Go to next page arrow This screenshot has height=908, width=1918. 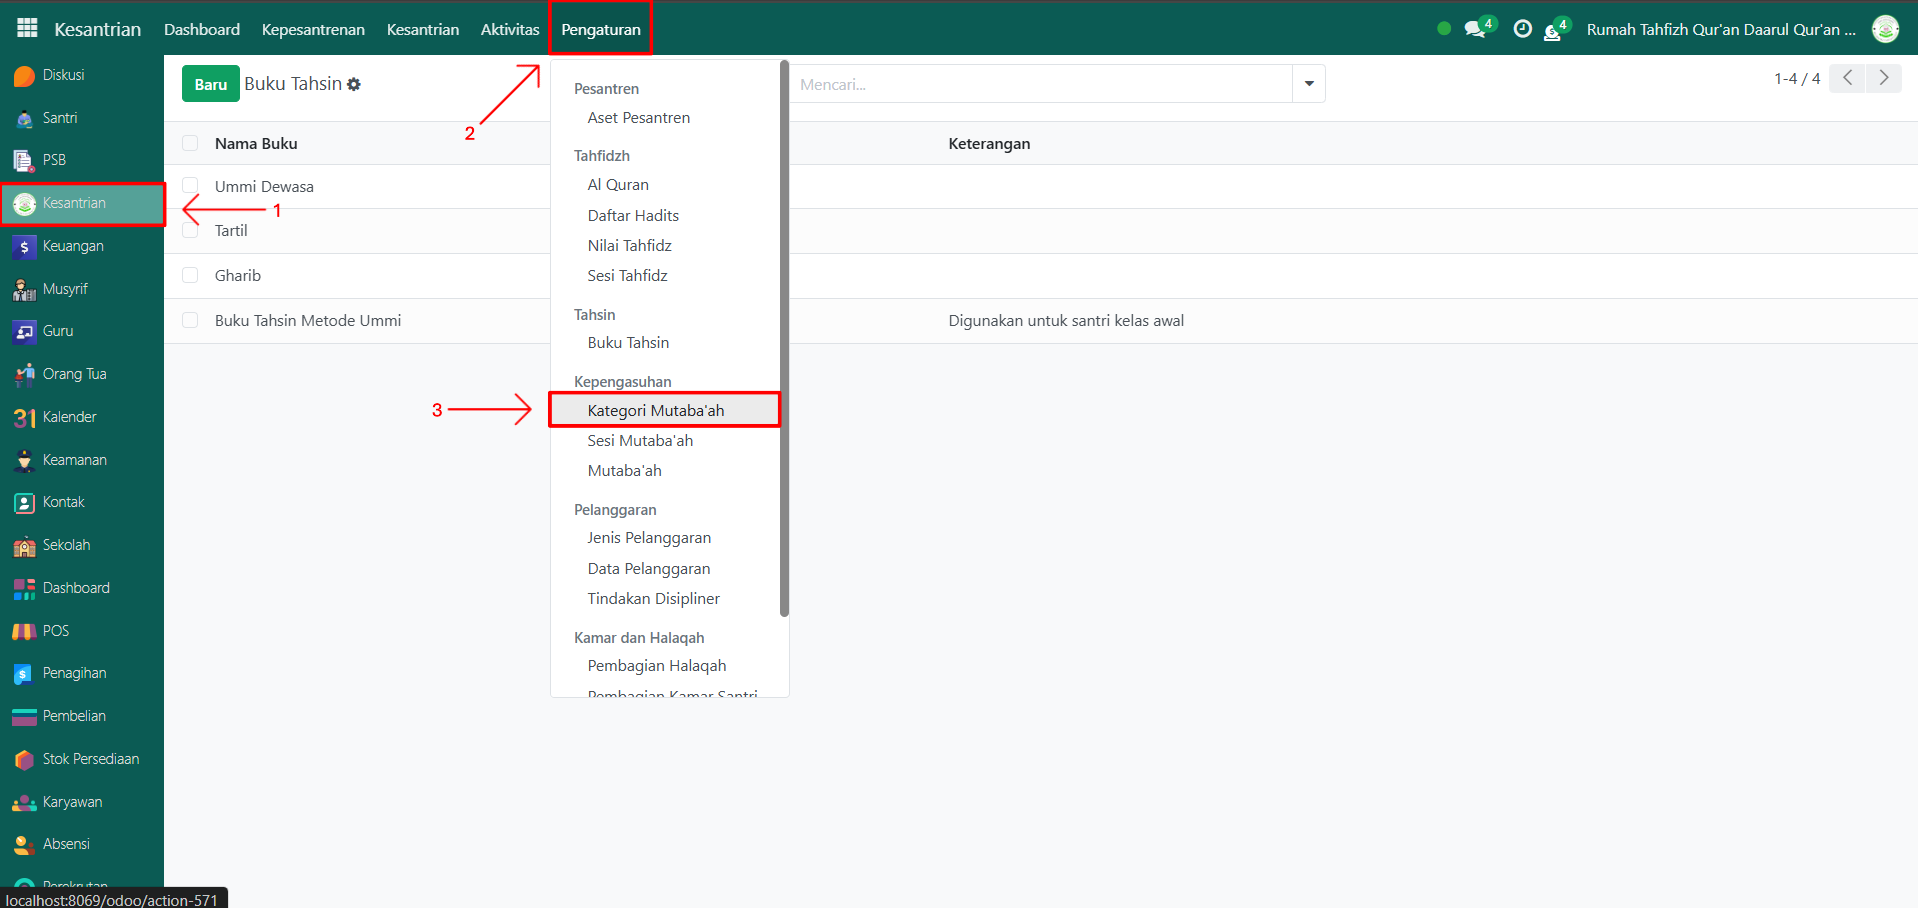1883,78
